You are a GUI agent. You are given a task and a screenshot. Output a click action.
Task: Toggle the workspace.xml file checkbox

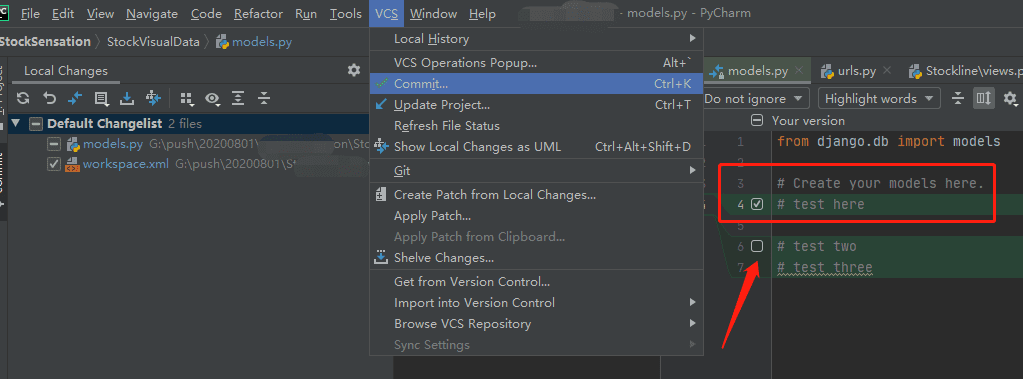coord(54,164)
